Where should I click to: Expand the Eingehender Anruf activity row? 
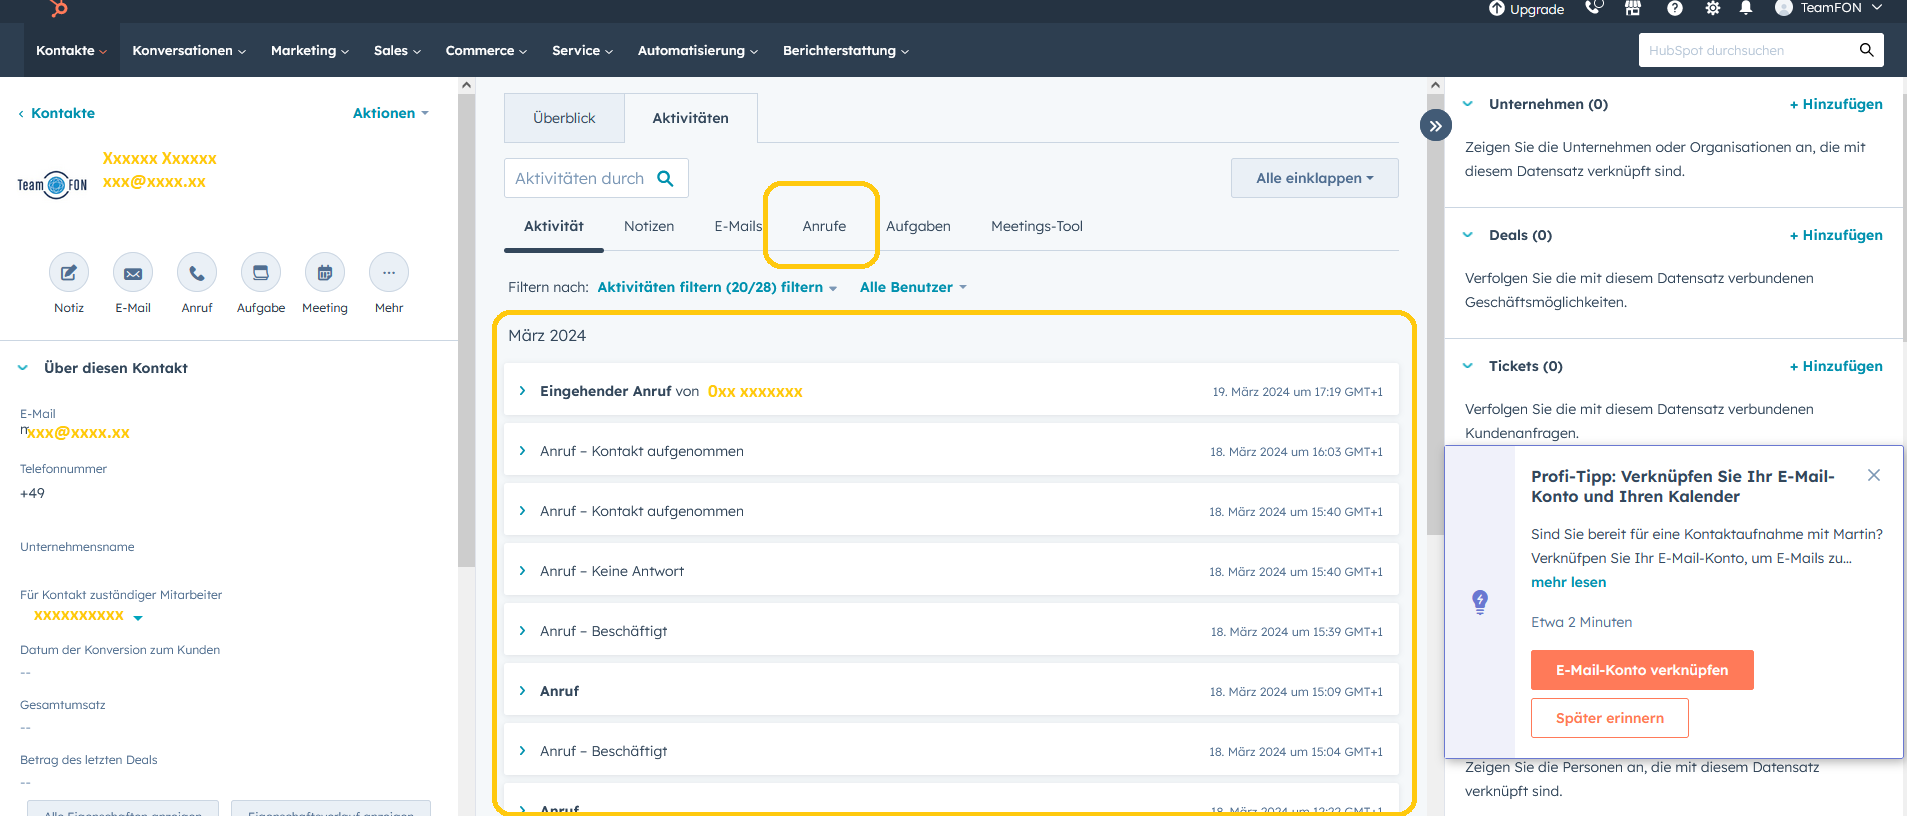[522, 391]
